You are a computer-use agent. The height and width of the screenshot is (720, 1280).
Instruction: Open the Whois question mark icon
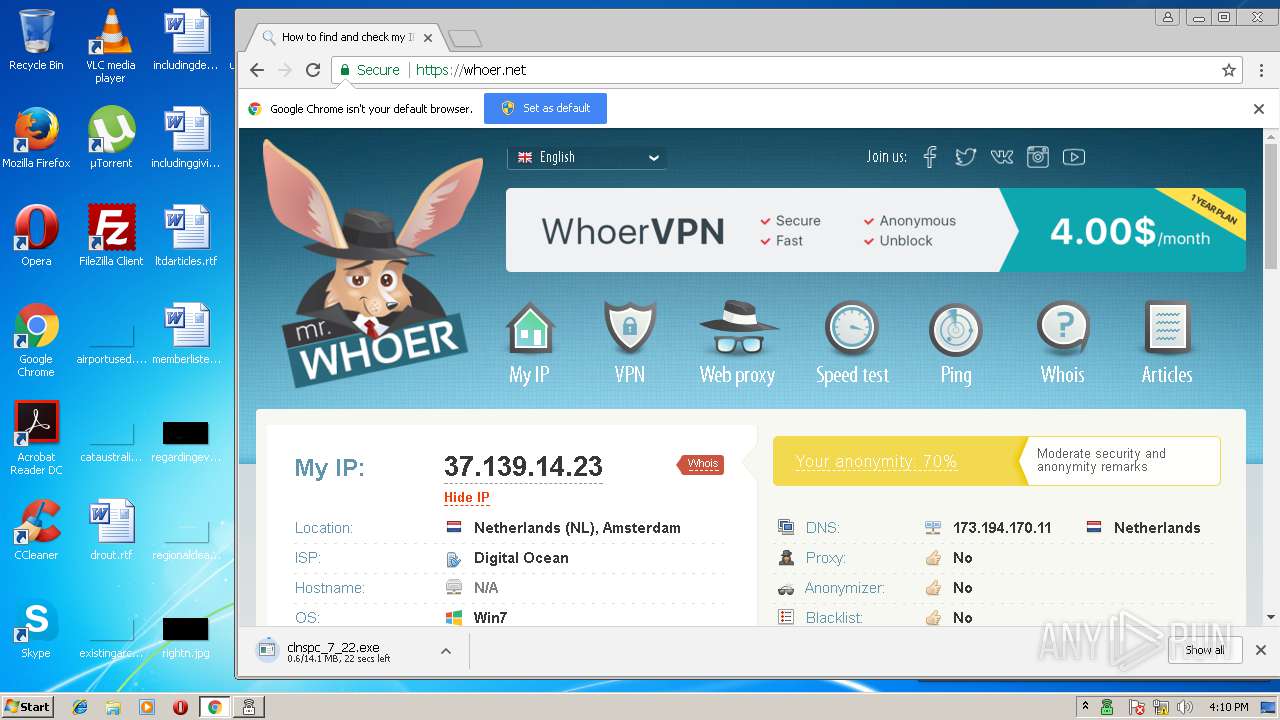[1063, 328]
